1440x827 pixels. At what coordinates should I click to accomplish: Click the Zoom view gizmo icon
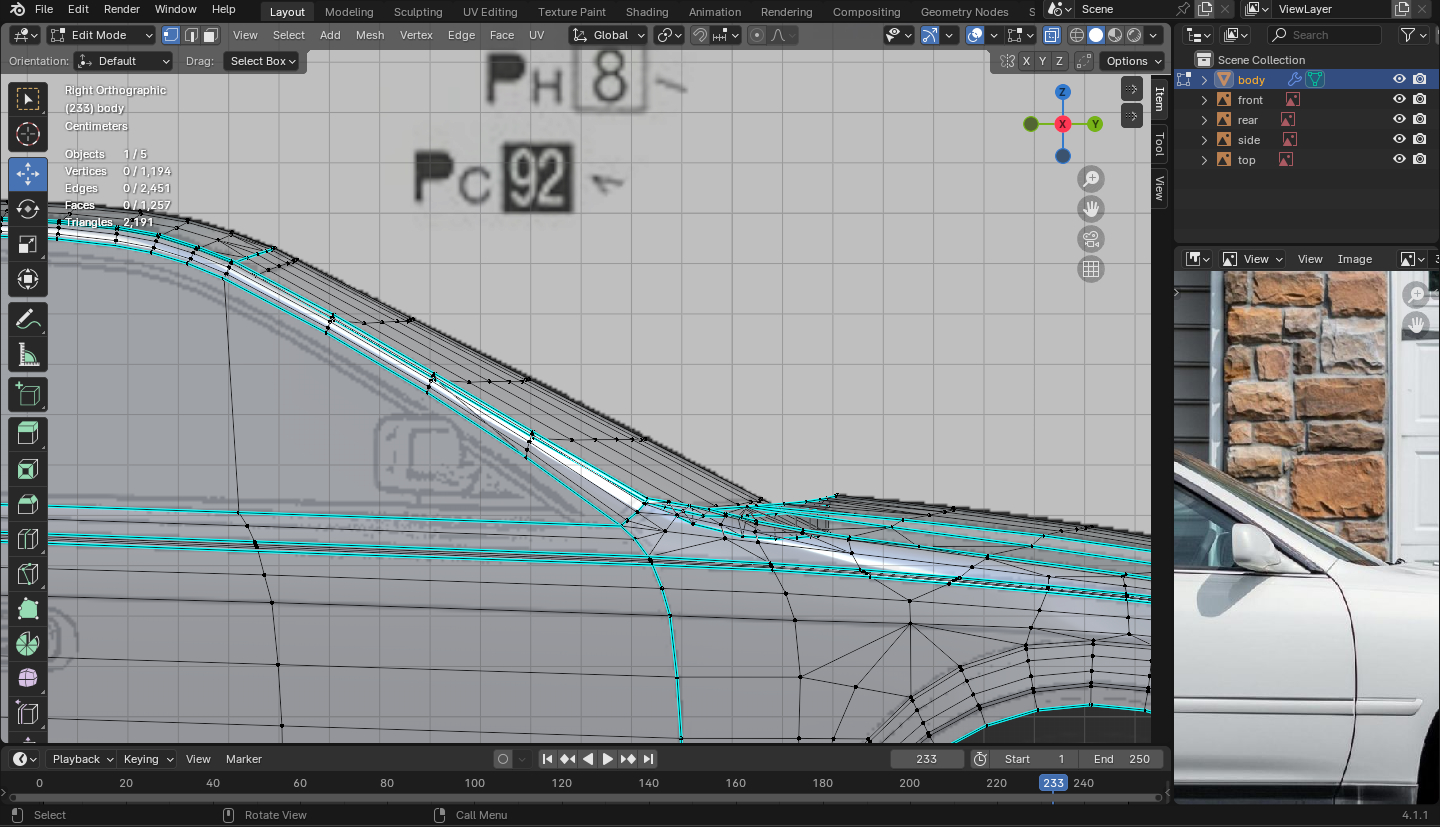click(1091, 179)
